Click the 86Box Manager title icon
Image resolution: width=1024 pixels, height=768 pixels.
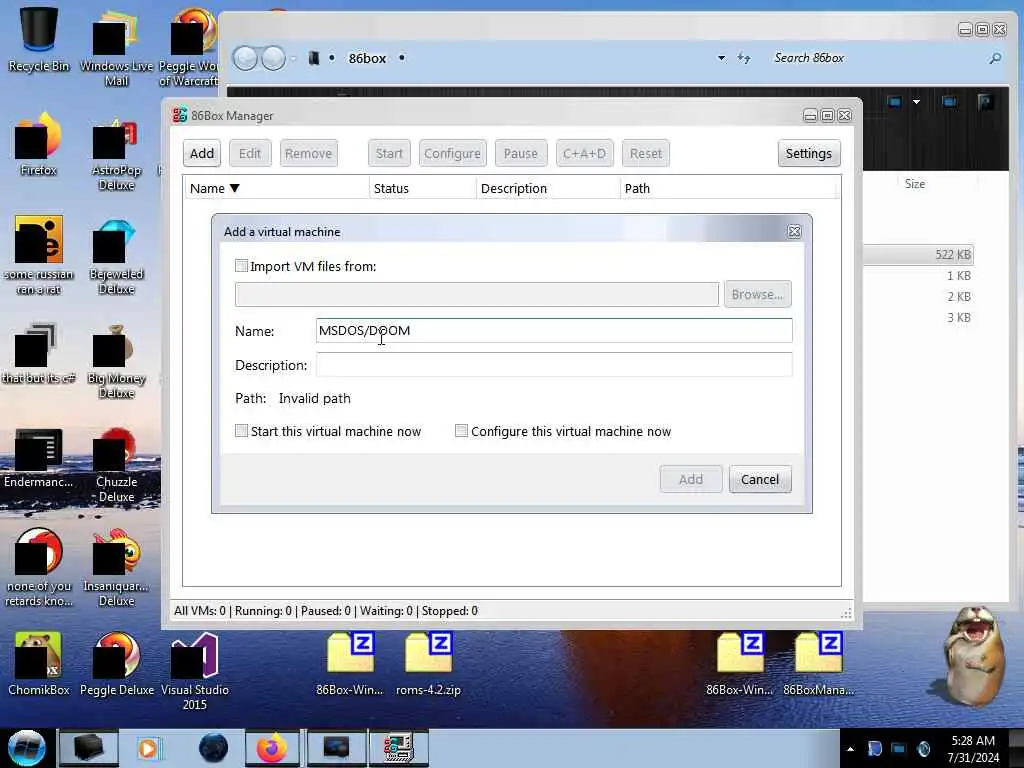(180, 116)
